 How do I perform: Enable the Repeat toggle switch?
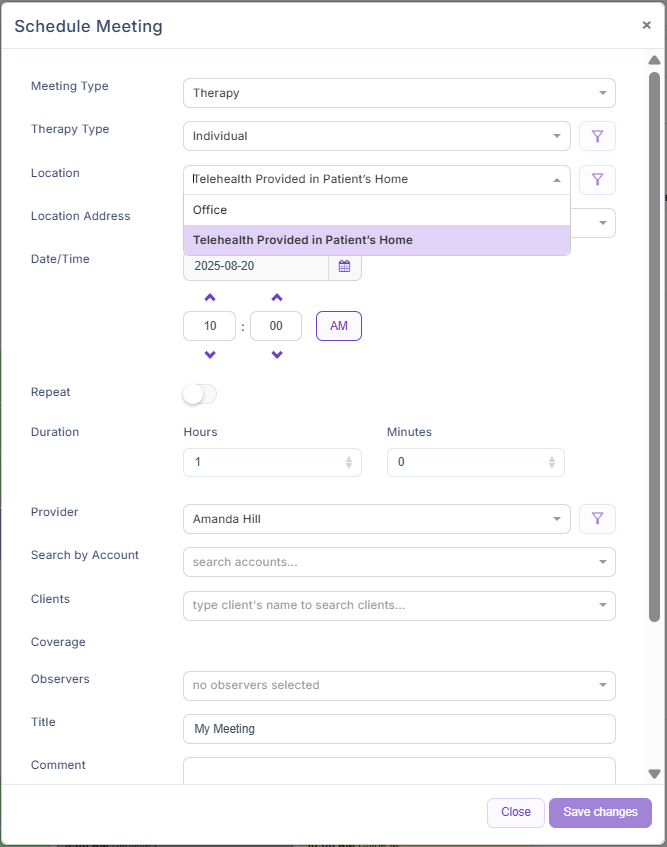[x=199, y=394]
